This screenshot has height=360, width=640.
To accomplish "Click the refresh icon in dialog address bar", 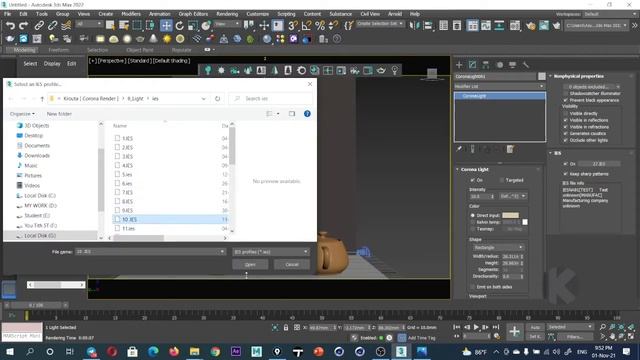I will (218, 98).
